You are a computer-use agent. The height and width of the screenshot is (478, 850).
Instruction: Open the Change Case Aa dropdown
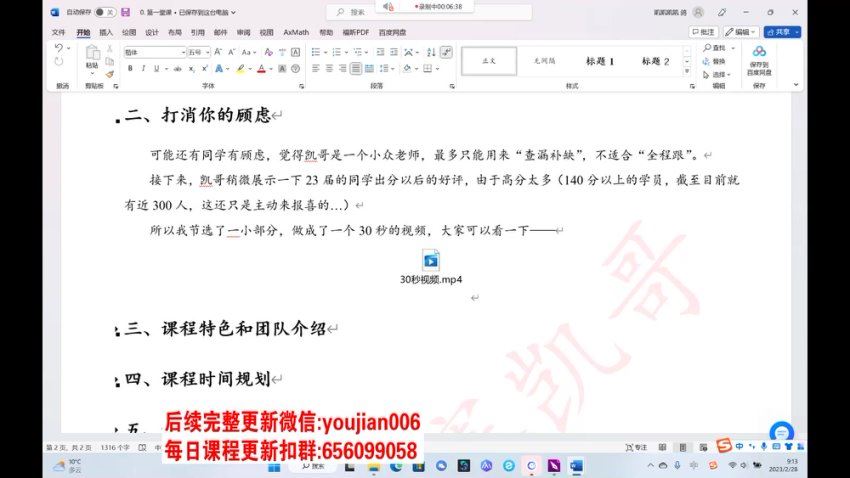point(249,52)
